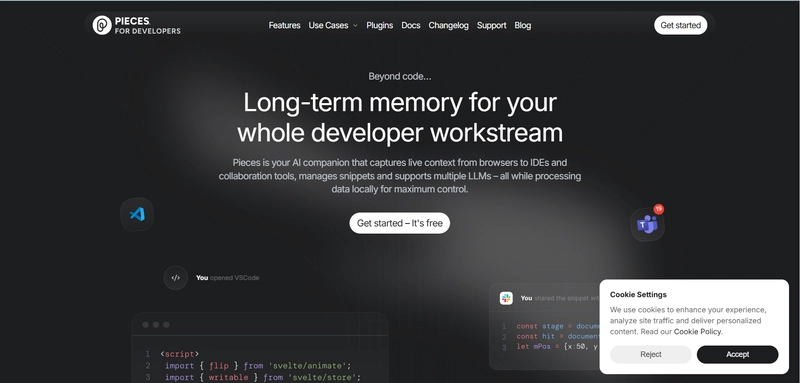This screenshot has height=383, width=800.
Task: Open the Changelog page
Action: [x=448, y=25]
